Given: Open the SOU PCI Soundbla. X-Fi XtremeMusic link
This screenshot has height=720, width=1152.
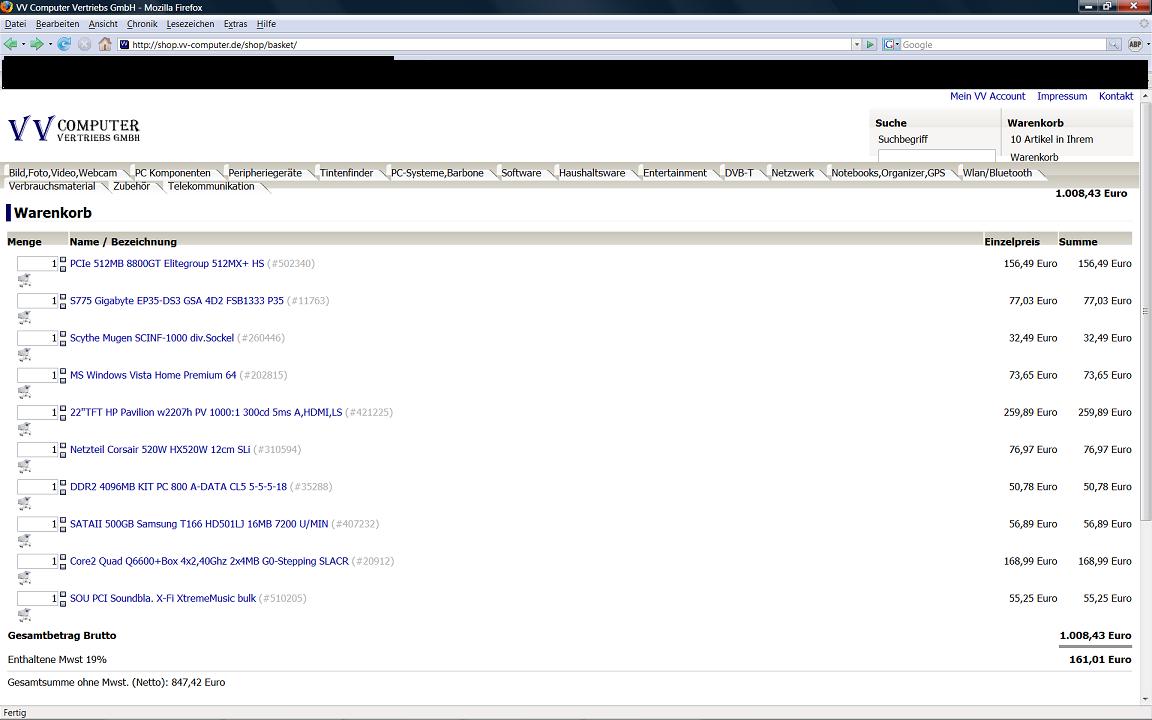Looking at the screenshot, I should point(163,598).
